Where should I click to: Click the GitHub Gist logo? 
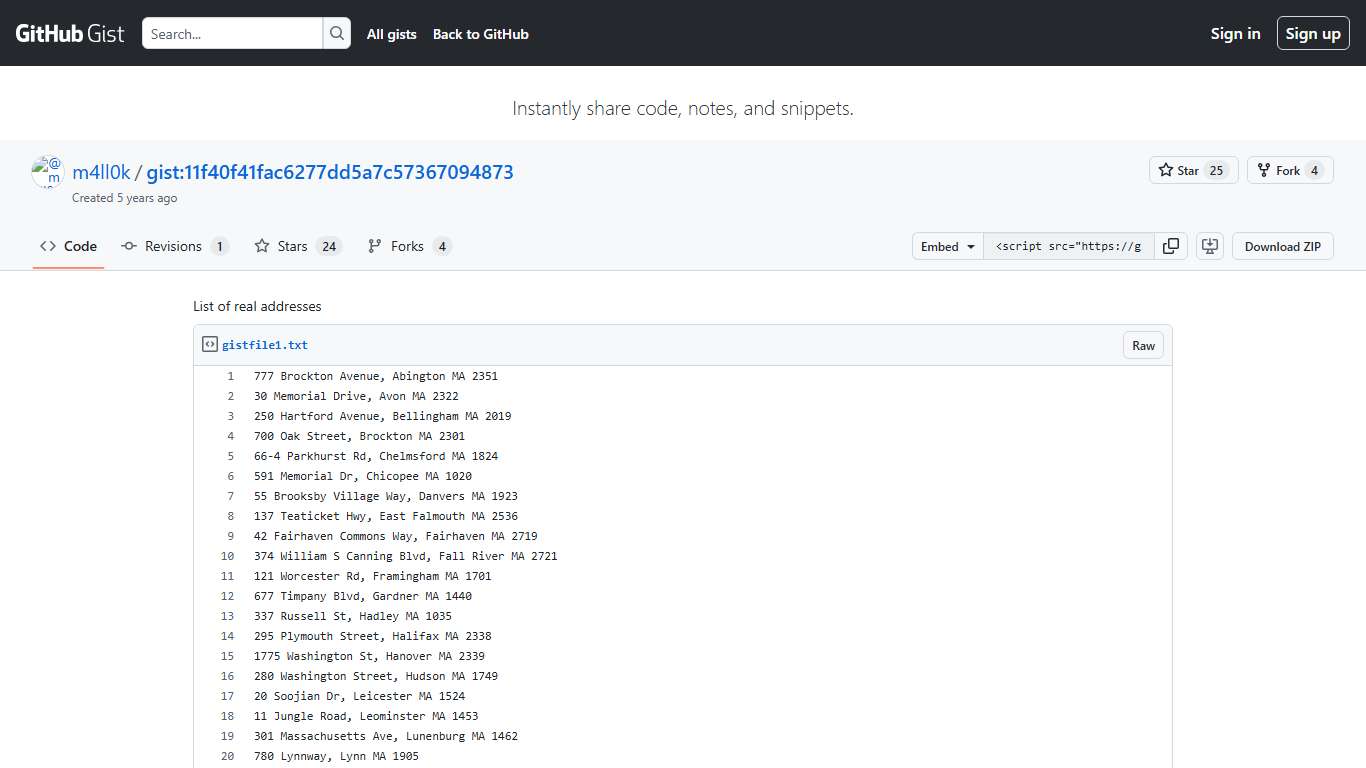tap(68, 32)
